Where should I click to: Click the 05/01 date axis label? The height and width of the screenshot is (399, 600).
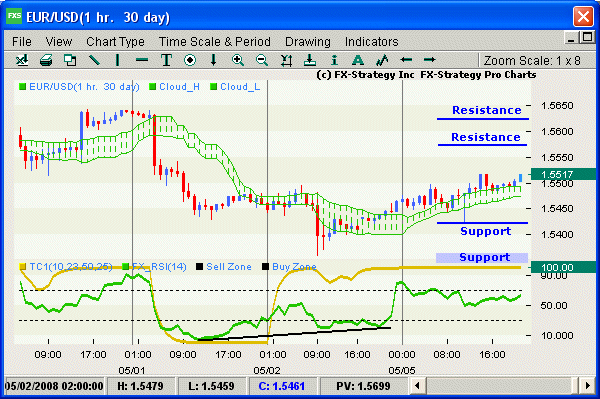tap(132, 370)
